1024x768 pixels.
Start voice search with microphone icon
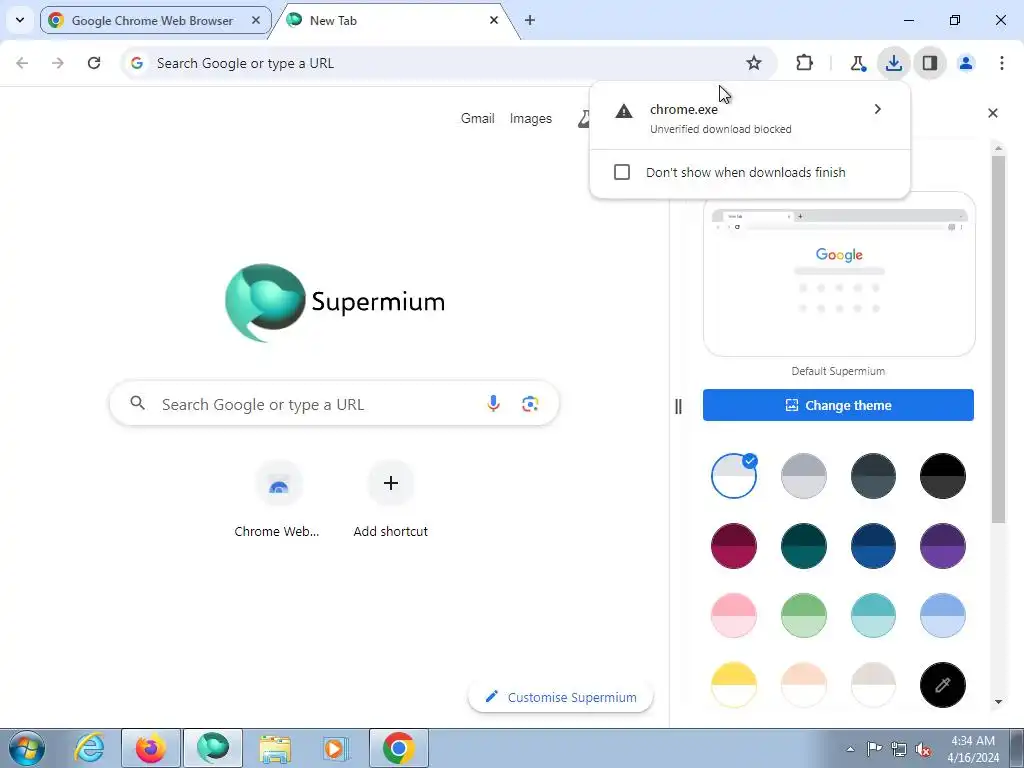pyautogui.click(x=493, y=404)
